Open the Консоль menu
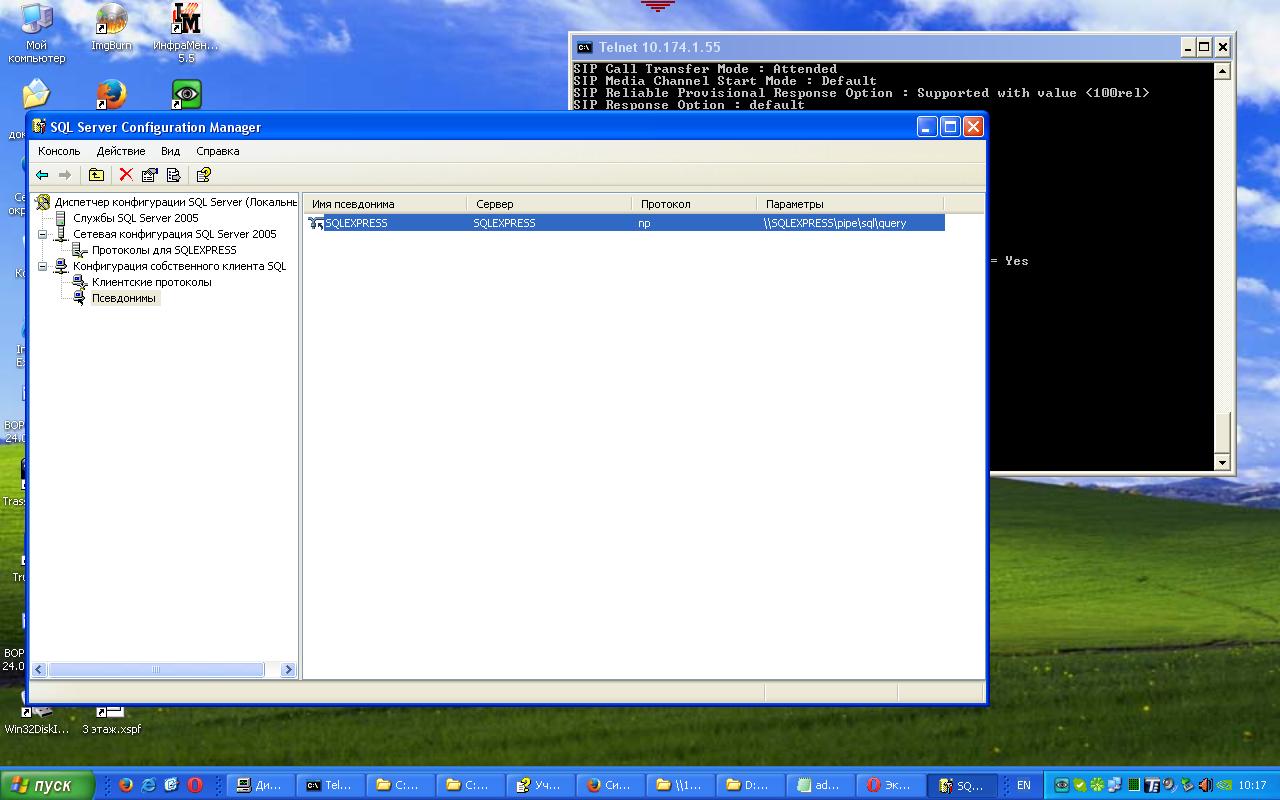 [x=59, y=151]
